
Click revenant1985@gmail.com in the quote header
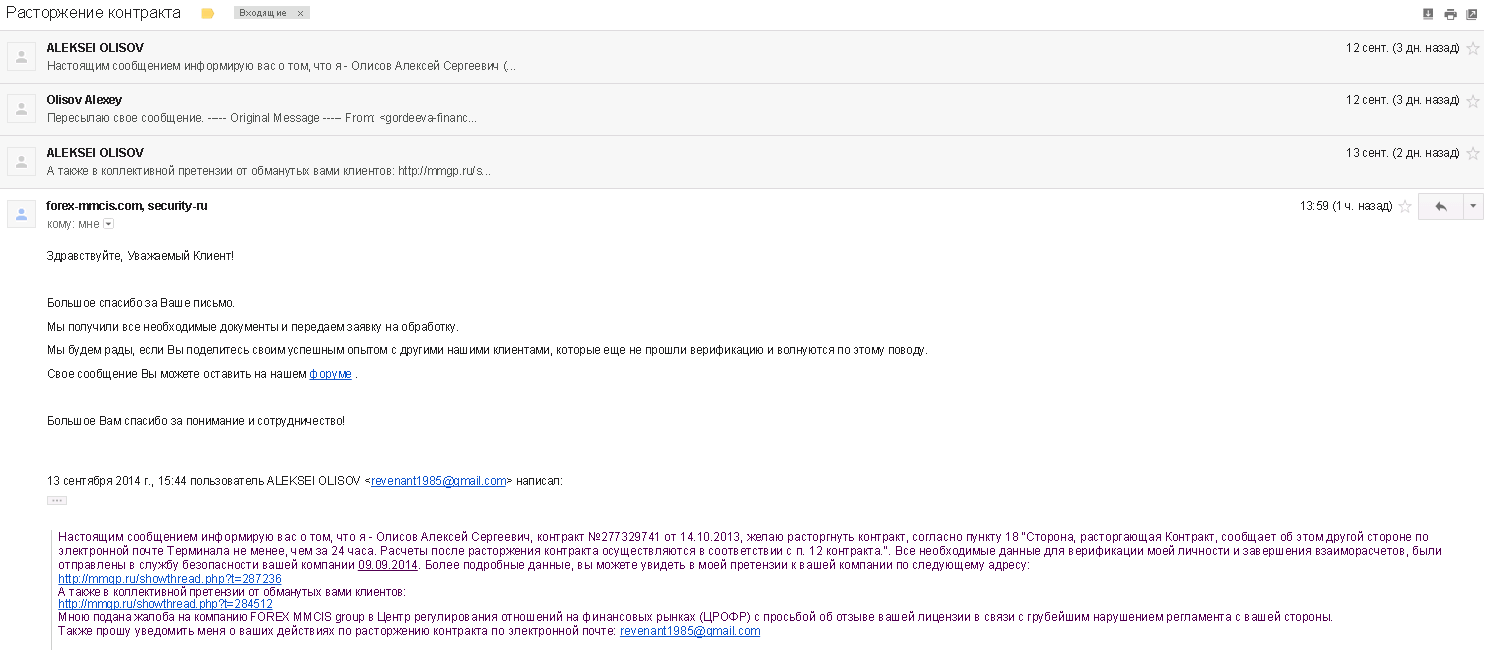(x=438, y=481)
